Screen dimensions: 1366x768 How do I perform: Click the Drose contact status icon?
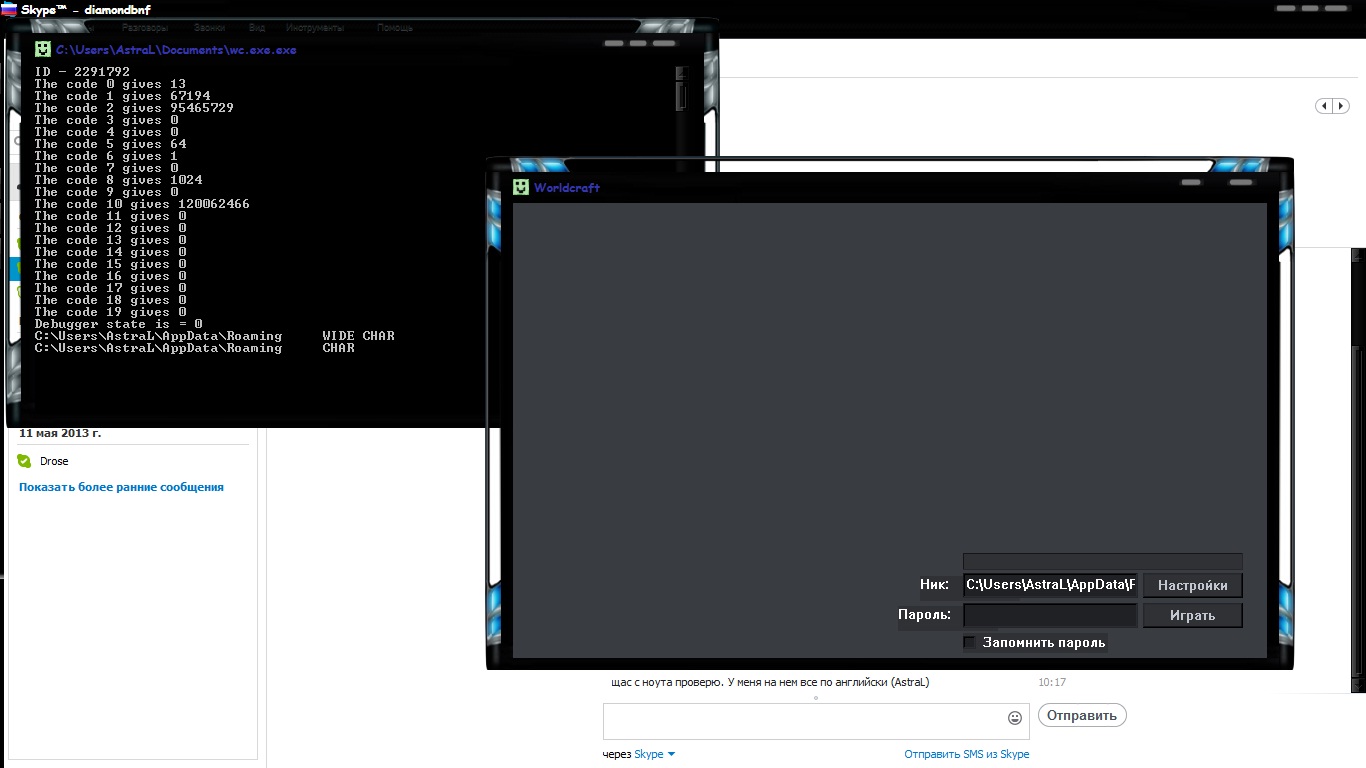coord(25,461)
